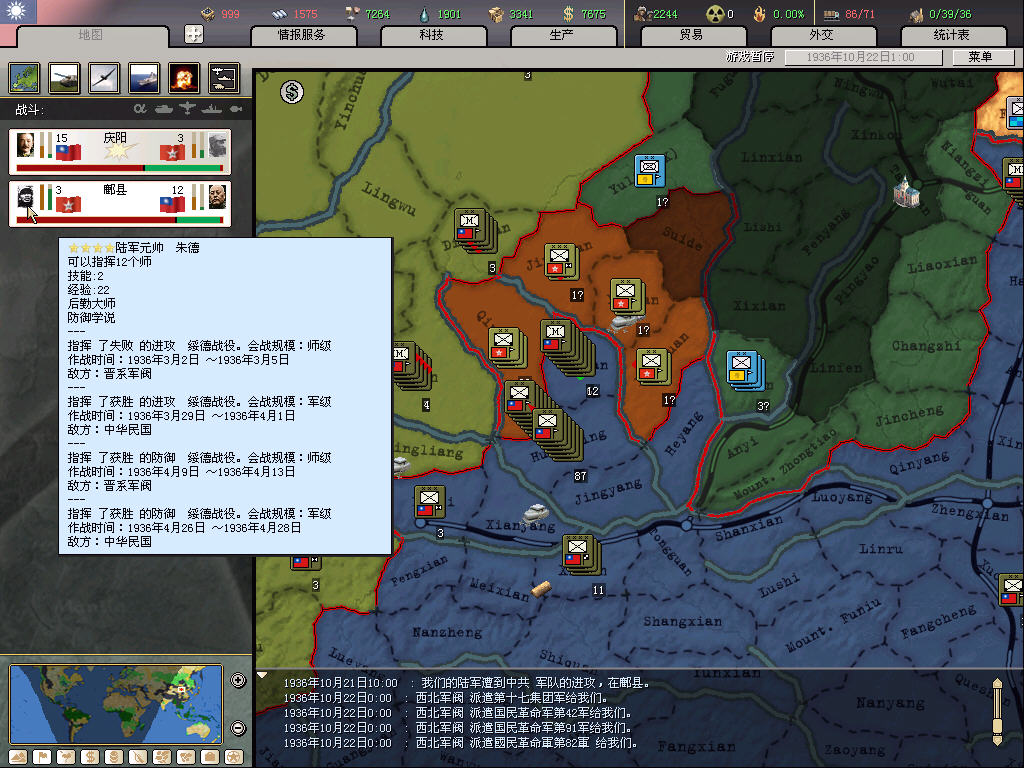This screenshot has height=768, width=1024.
Task: Select the air units plane icon
Action: coord(103,77)
